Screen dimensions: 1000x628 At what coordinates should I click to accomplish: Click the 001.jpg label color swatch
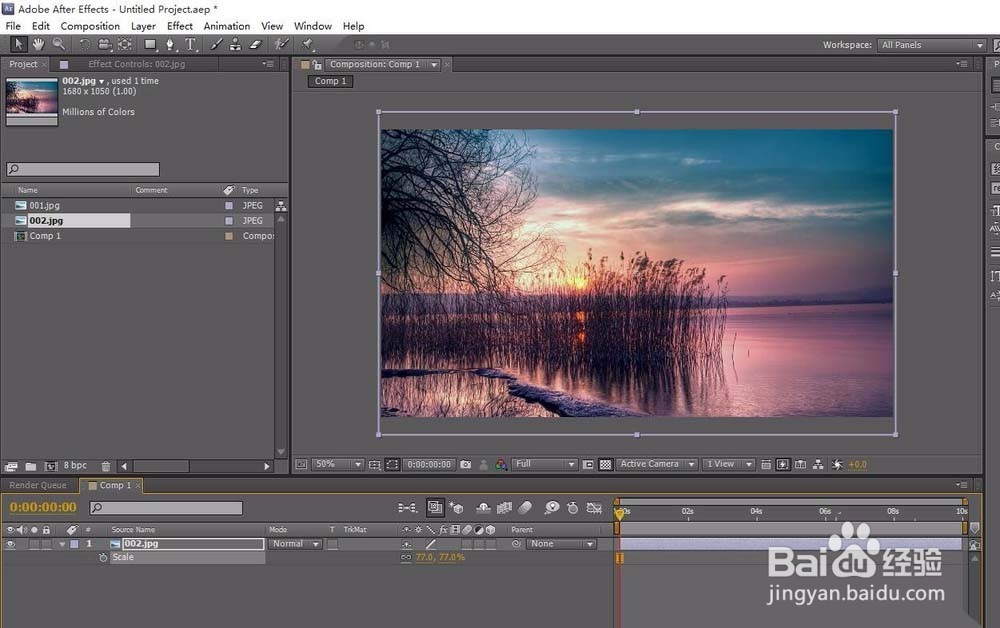click(x=229, y=205)
